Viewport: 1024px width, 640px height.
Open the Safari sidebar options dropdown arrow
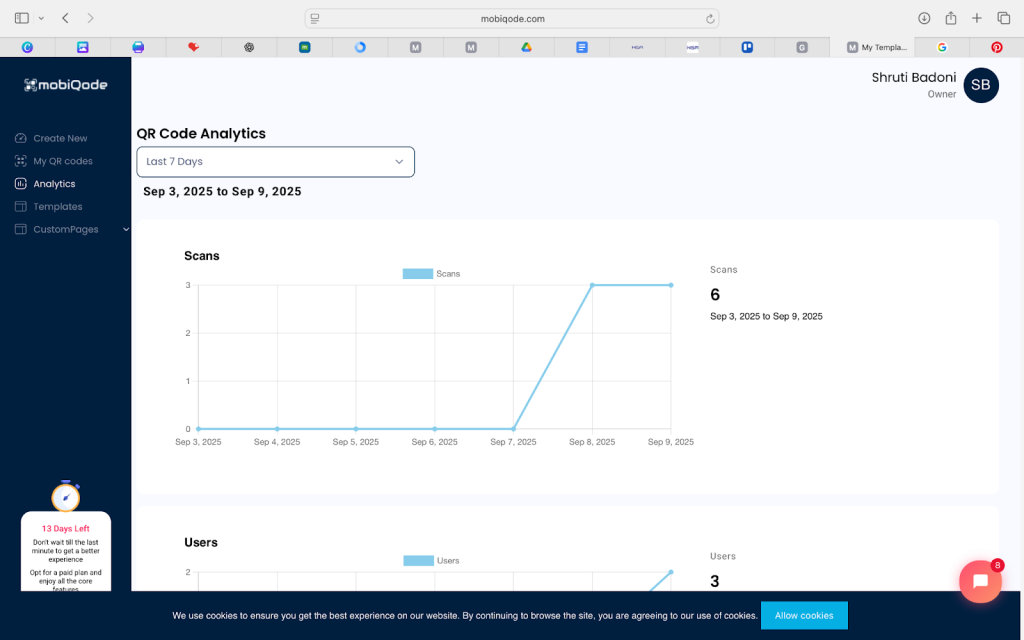point(41,18)
